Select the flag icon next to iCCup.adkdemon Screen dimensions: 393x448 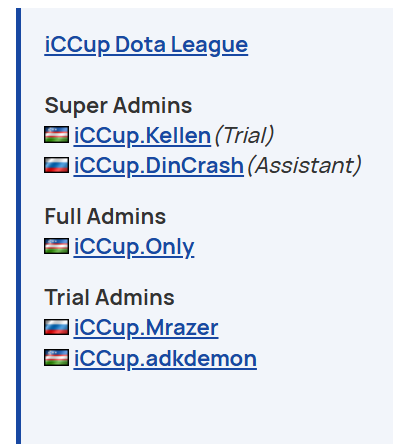(57, 357)
